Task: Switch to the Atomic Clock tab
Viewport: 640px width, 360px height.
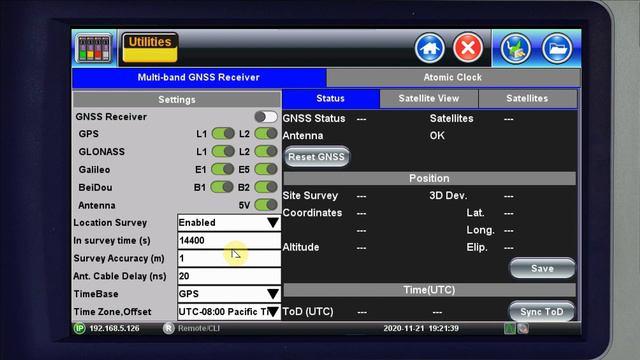Action: (x=453, y=78)
